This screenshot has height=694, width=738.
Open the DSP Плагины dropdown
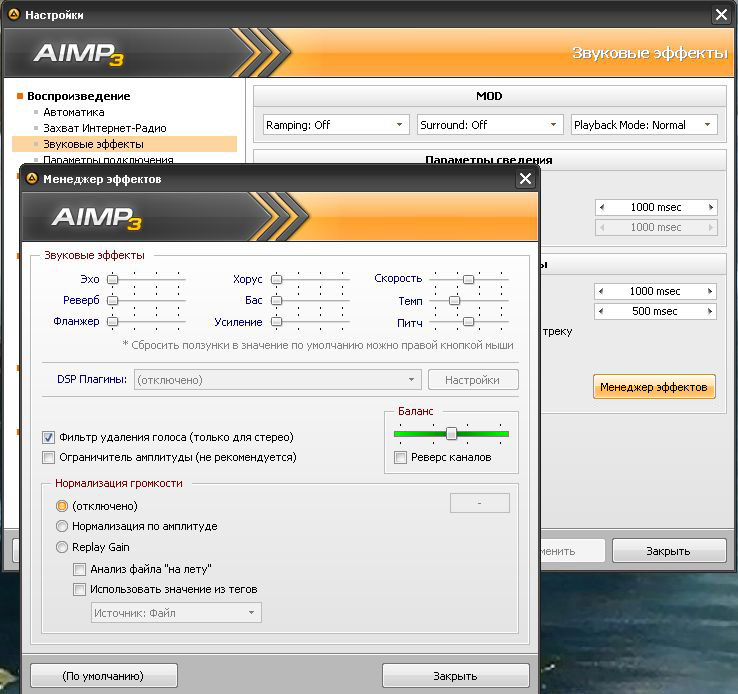point(278,380)
